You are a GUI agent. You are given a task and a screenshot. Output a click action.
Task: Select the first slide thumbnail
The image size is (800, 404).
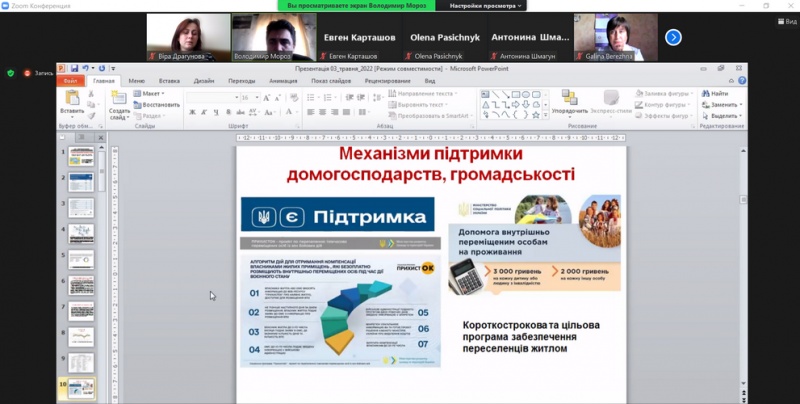(81, 156)
